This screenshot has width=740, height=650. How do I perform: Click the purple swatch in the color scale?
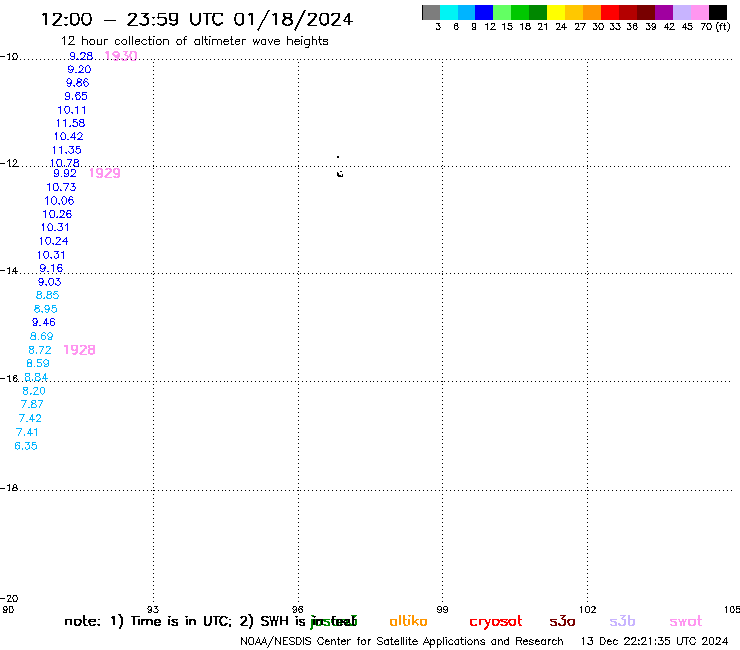click(x=664, y=12)
